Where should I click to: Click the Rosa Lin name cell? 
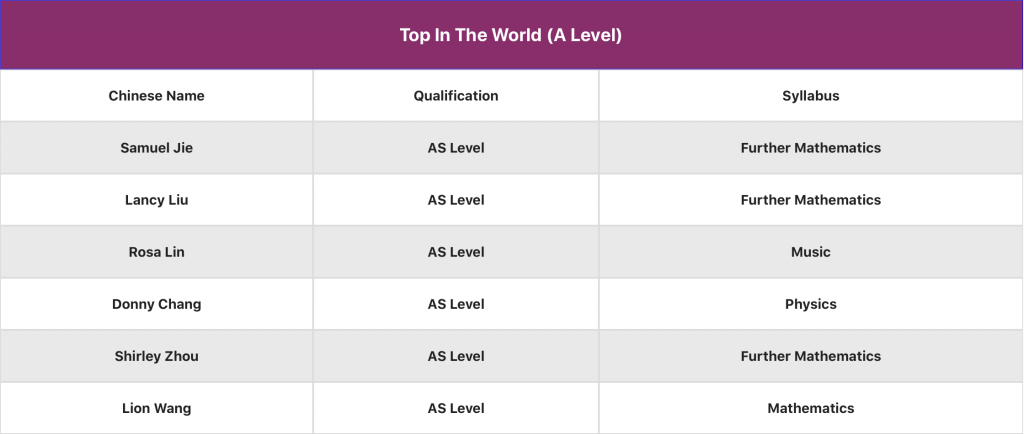[x=157, y=252]
